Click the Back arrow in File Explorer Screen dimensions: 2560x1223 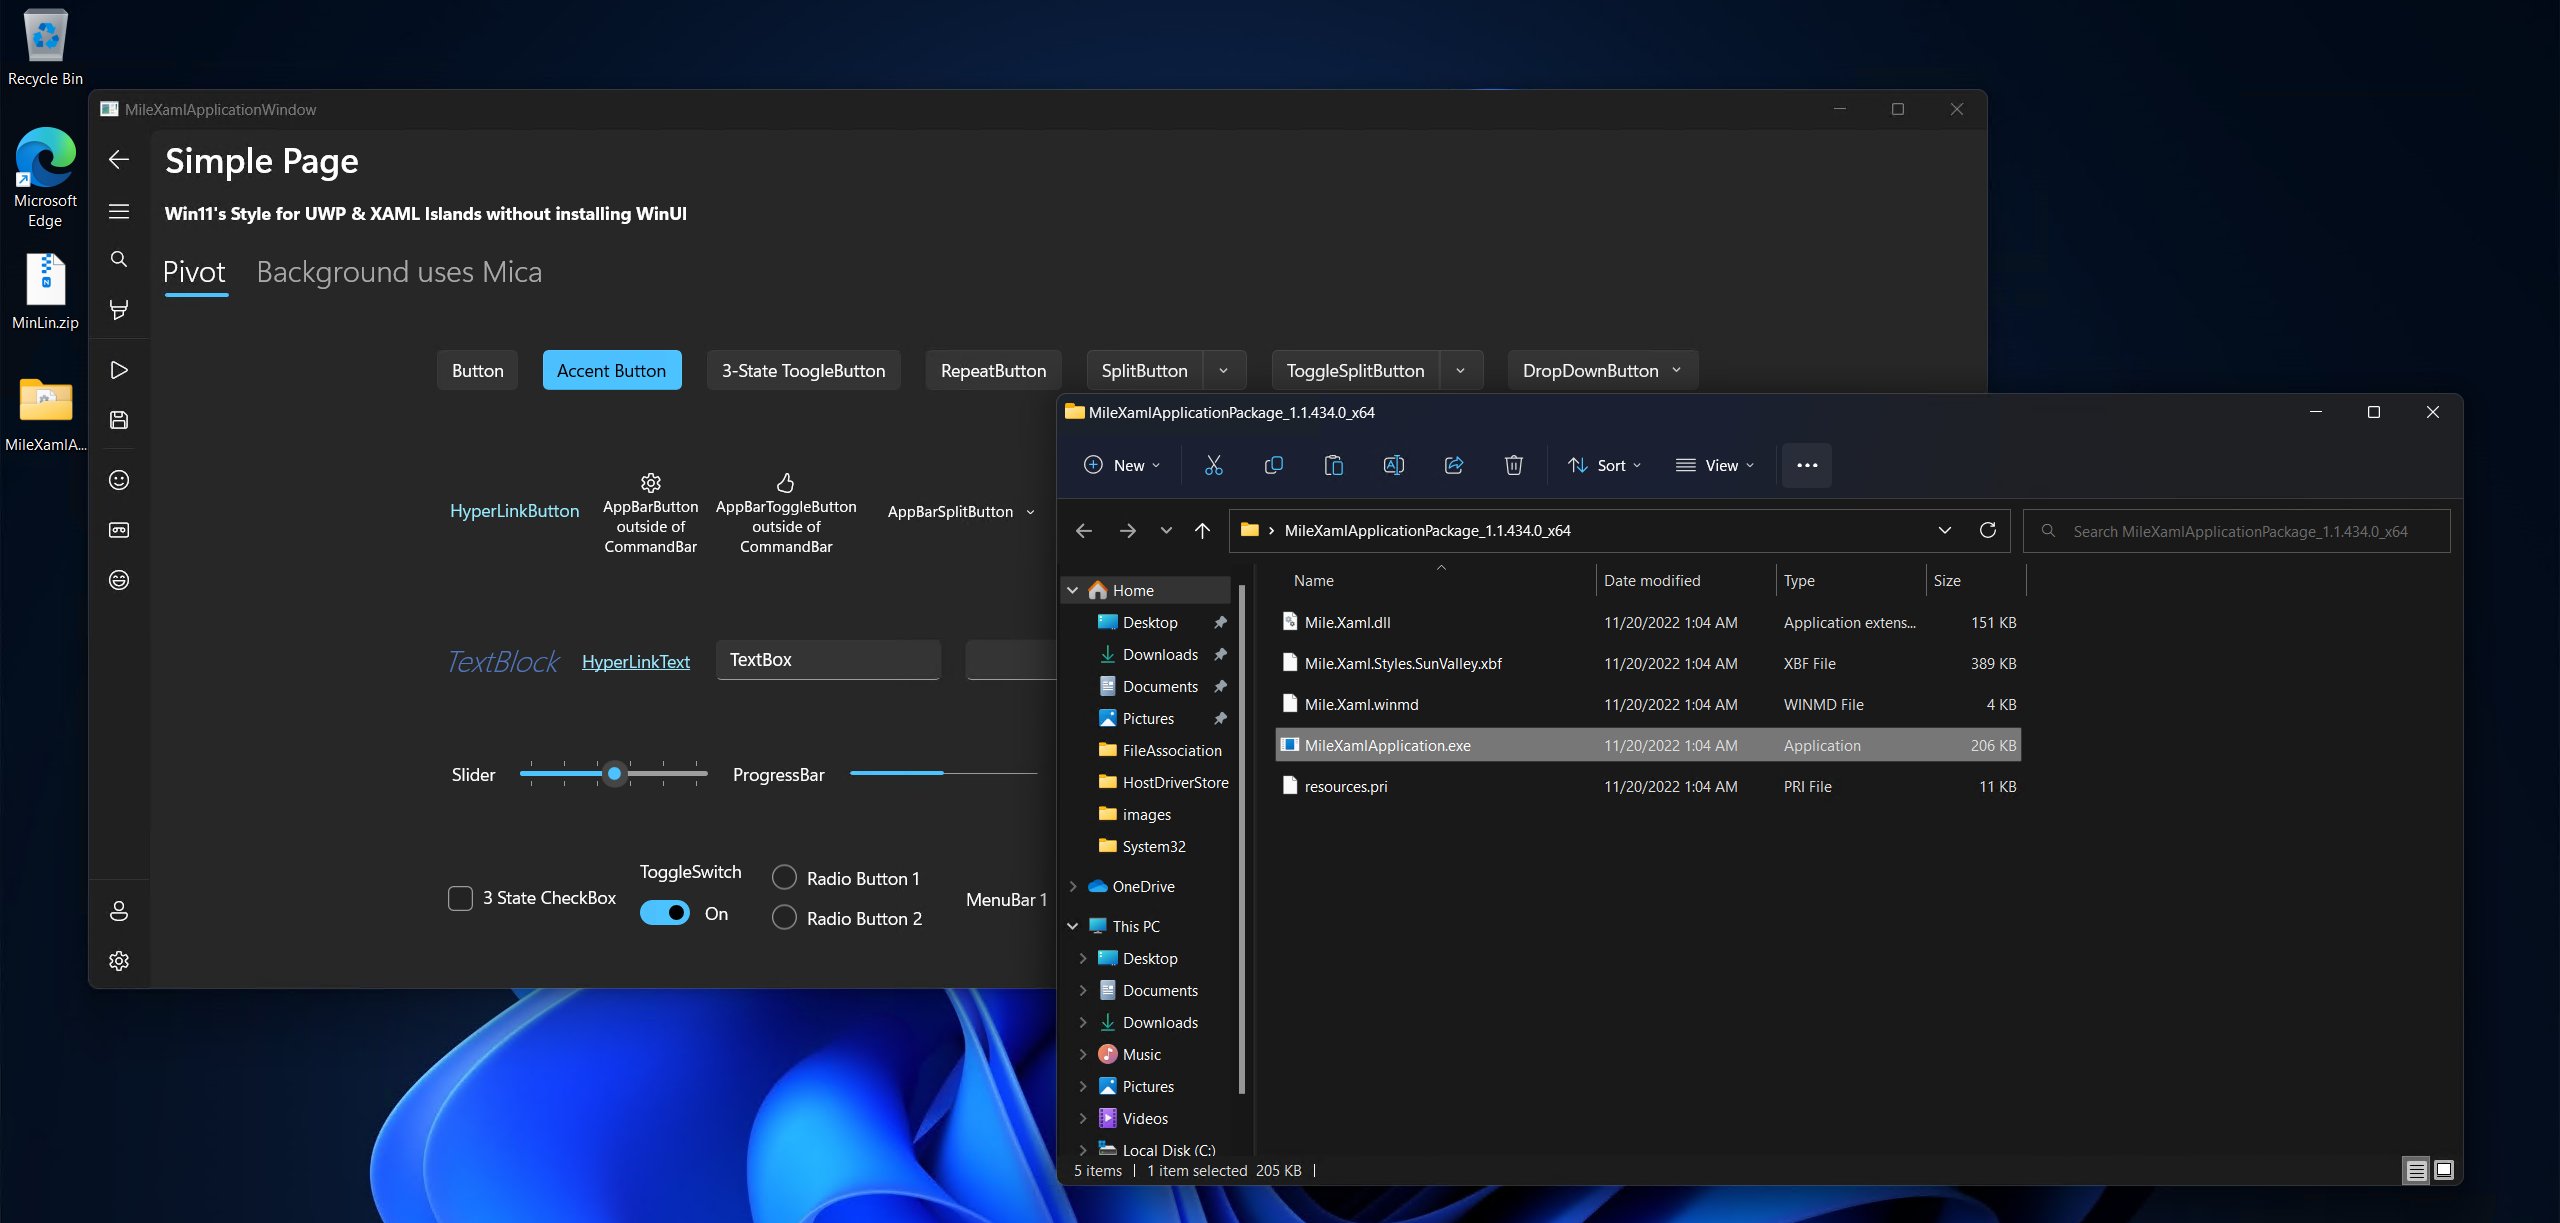tap(1084, 531)
